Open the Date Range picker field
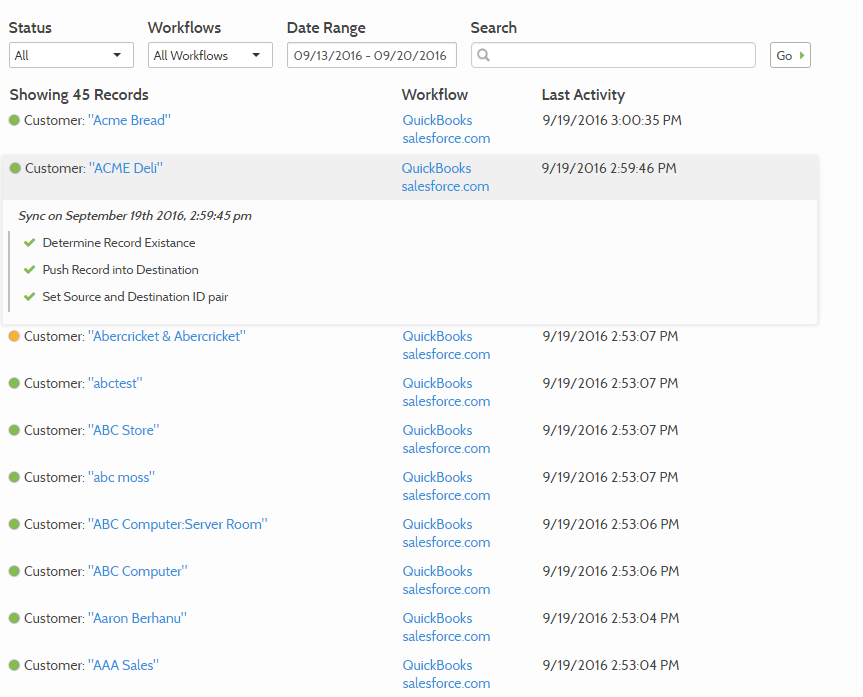Screen dimensions: 863x697 tap(372, 55)
